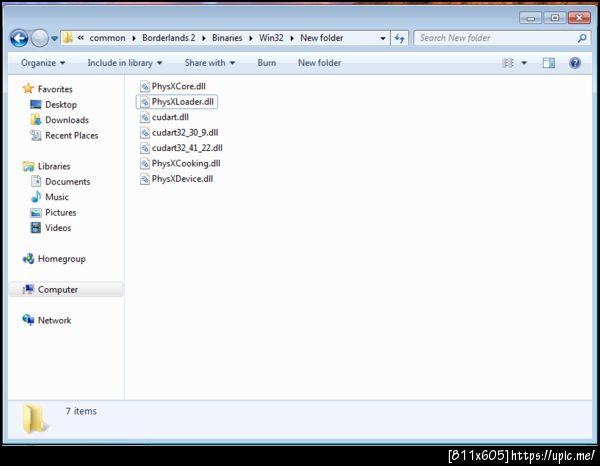600x466 pixels.
Task: Open the Organize menu
Action: pos(43,63)
